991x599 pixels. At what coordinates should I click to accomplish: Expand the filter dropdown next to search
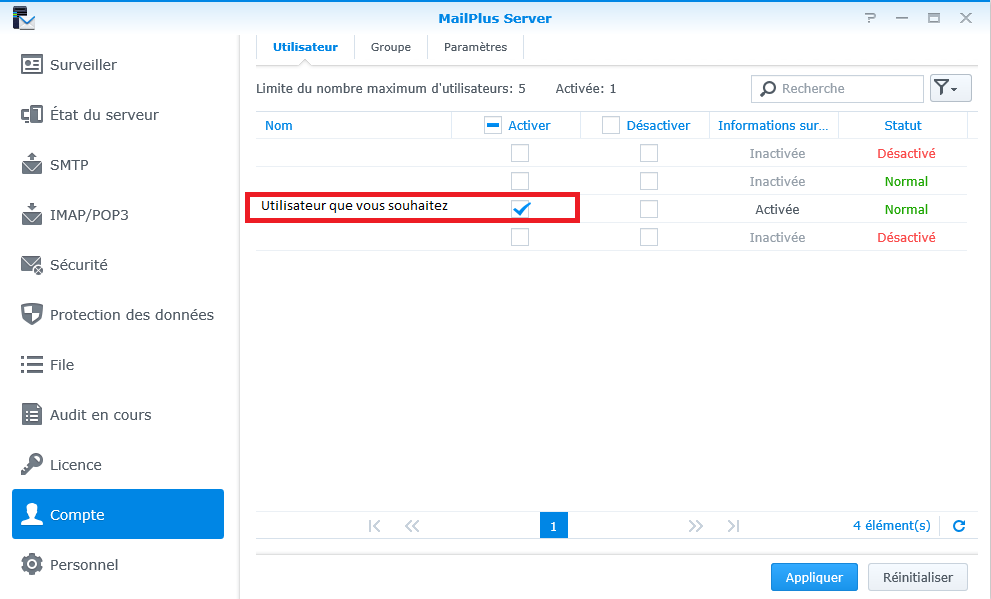tap(950, 89)
